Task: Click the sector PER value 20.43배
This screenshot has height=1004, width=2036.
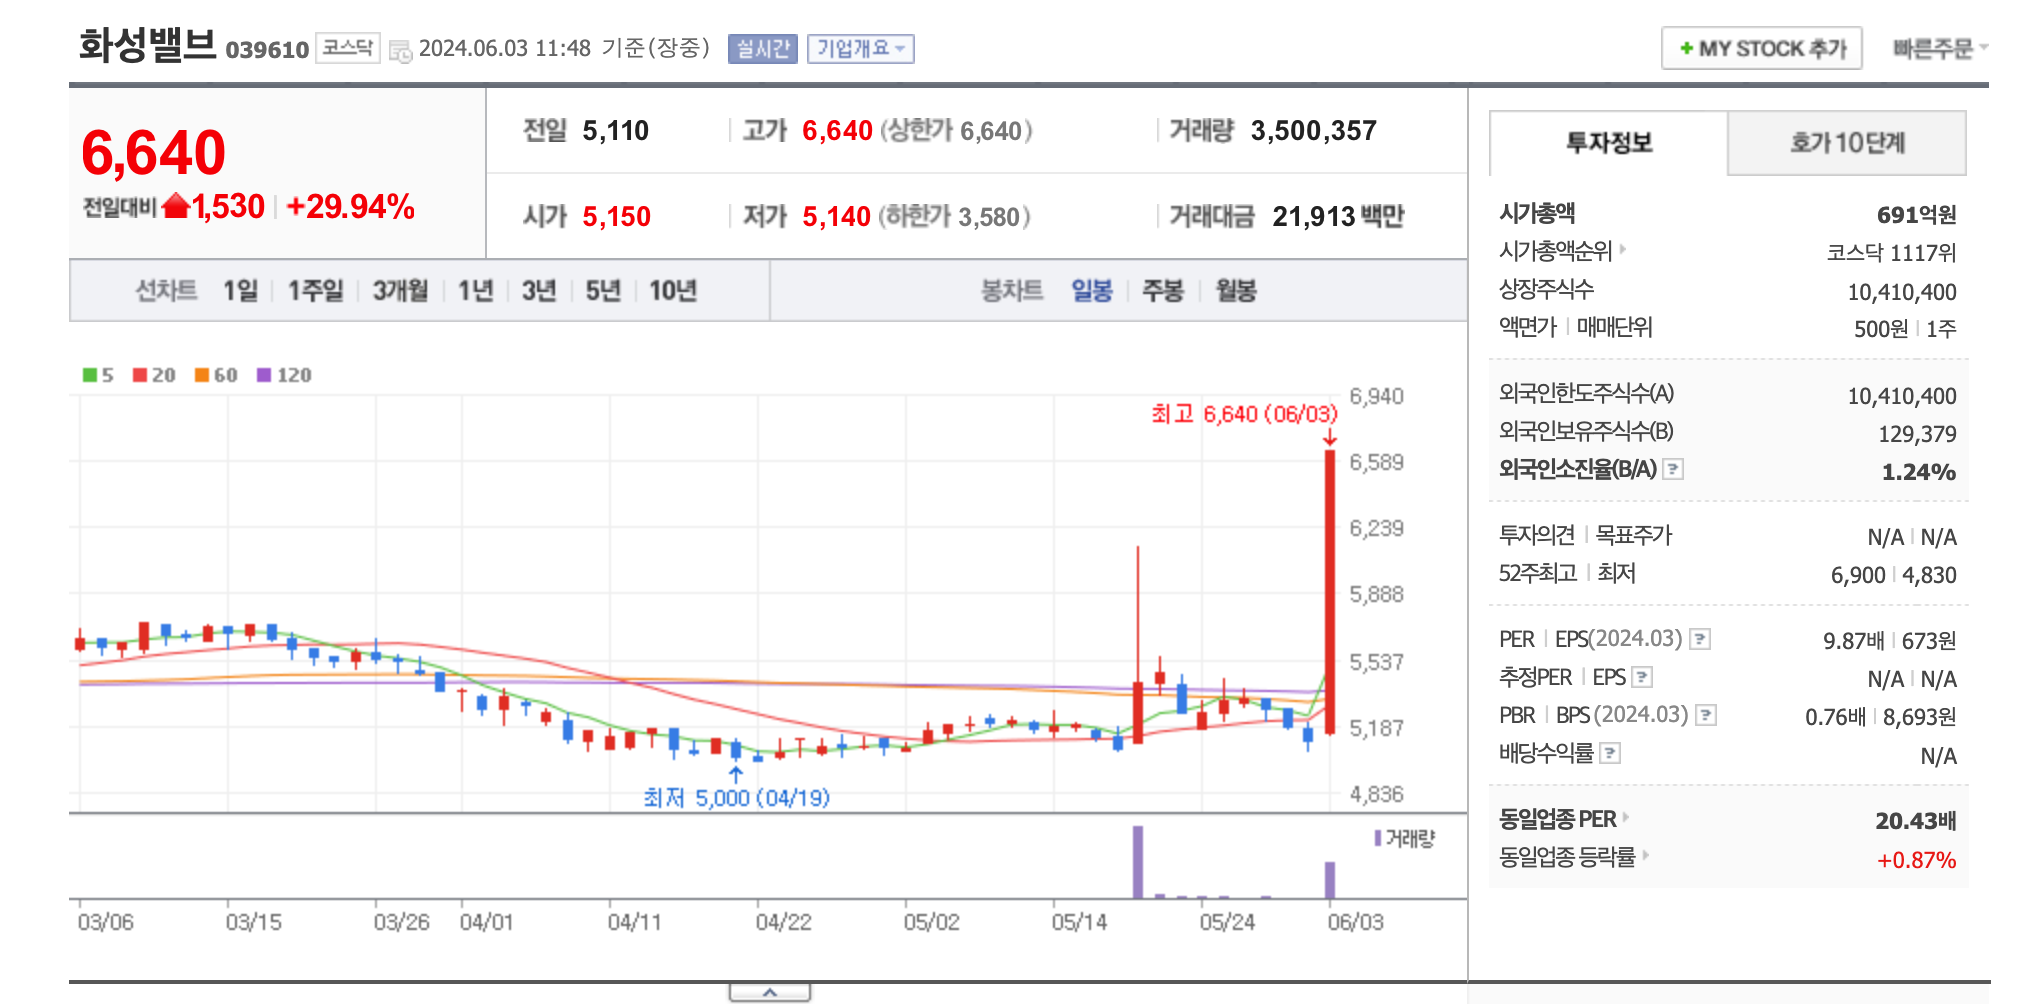Action: [1915, 821]
